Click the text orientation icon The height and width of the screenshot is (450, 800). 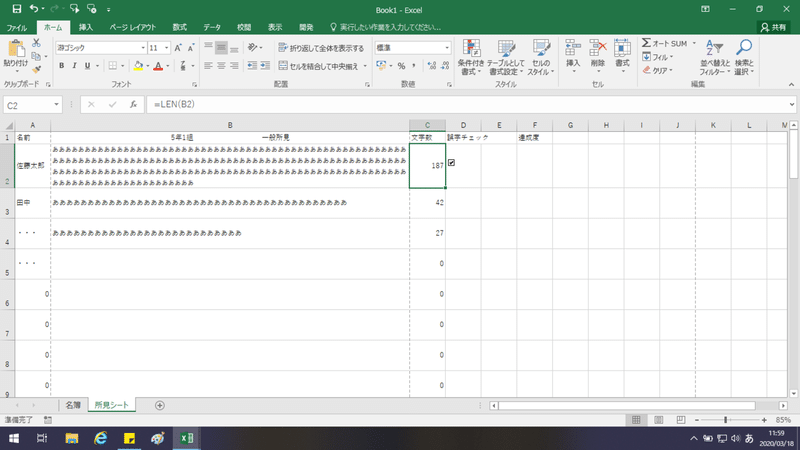(x=253, y=48)
